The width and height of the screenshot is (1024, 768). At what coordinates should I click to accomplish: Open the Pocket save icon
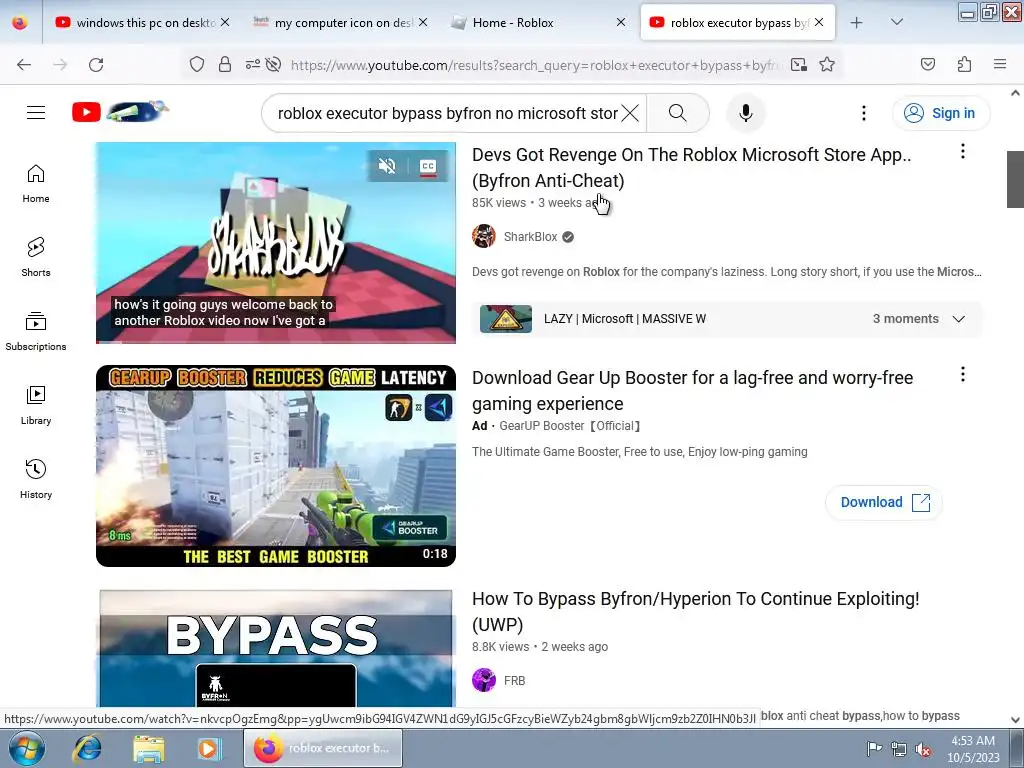click(927, 64)
